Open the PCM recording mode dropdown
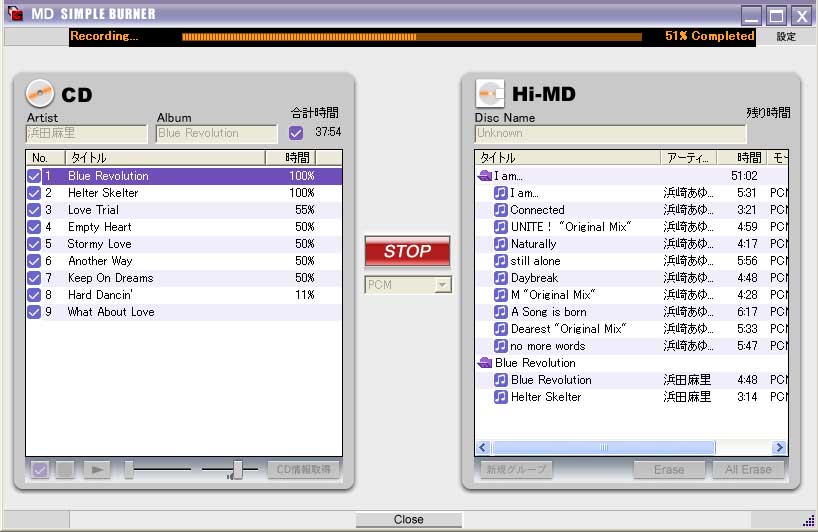 point(443,285)
